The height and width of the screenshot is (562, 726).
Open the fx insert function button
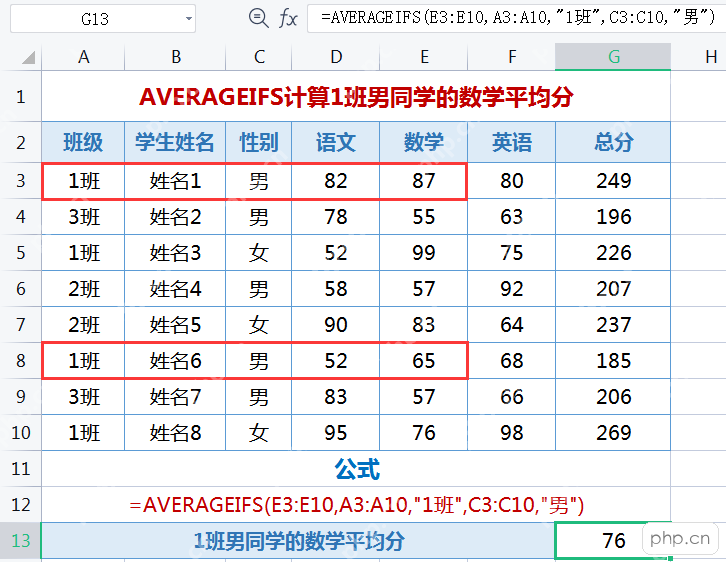tap(288, 19)
